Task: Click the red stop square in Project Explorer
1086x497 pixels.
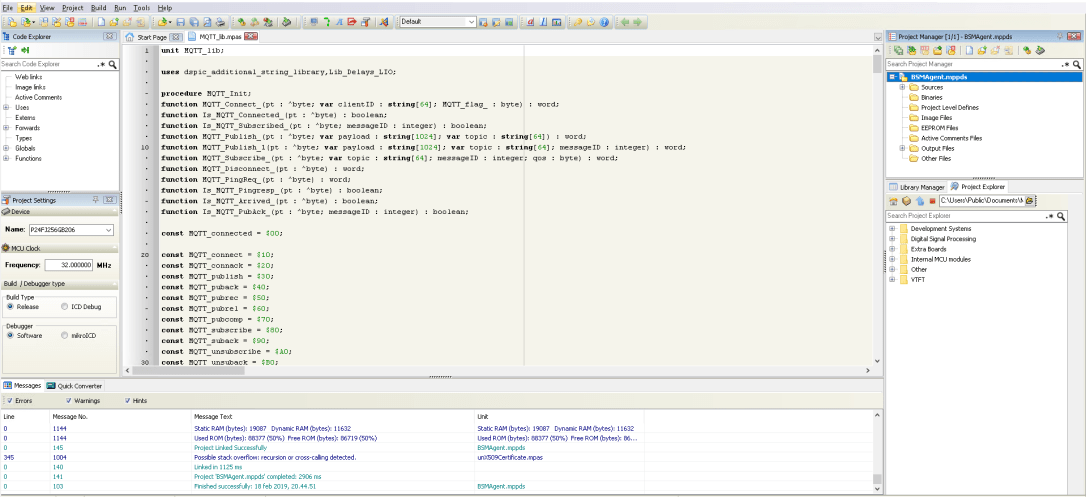Action: pos(932,201)
